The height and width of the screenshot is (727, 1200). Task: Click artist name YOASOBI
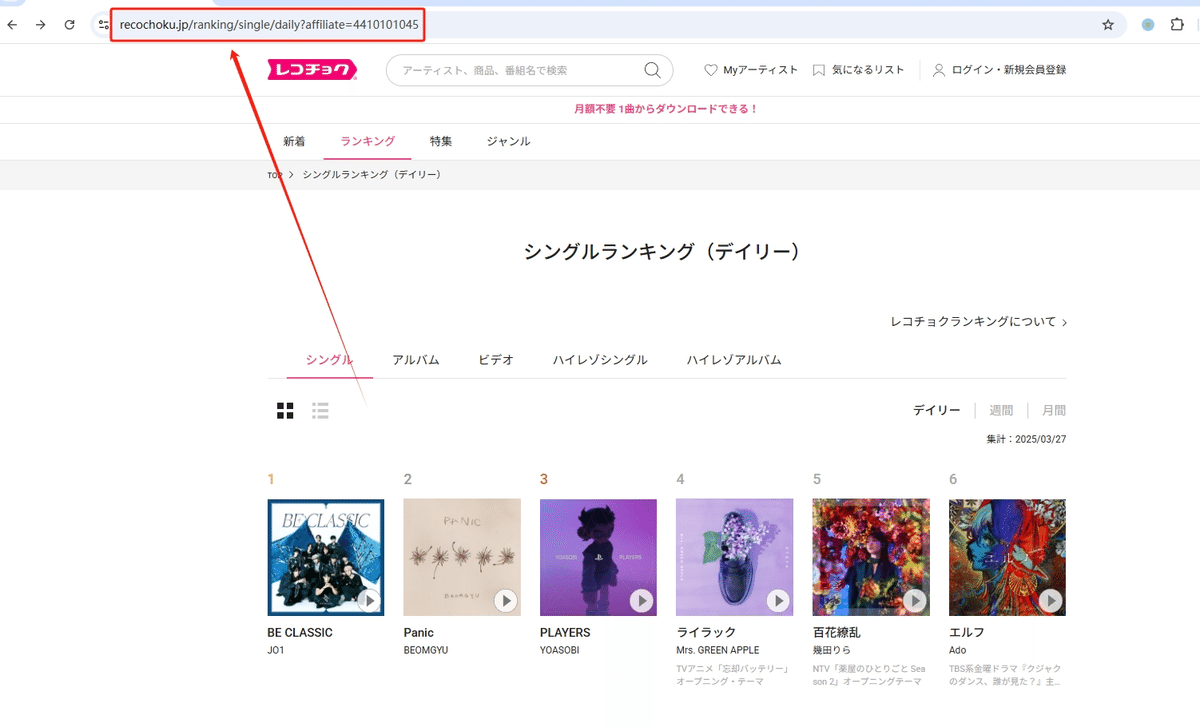[560, 650]
